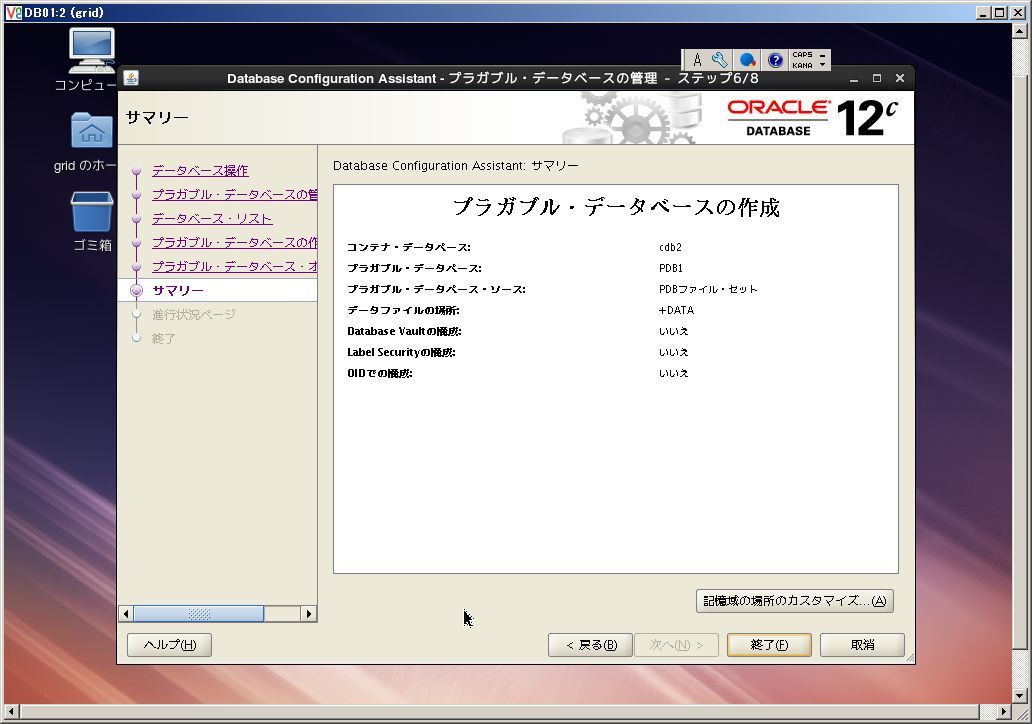Go to プラガブル・データベースの作成 step link
The image size is (1032, 724).
pos(234,242)
